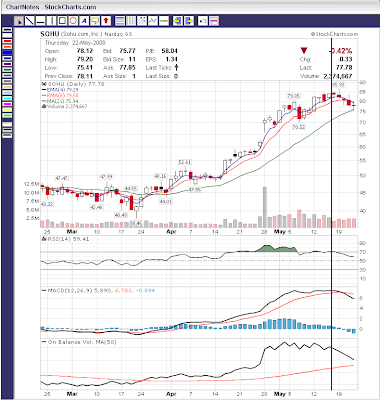Click the MA(21) legend label
The width and height of the screenshot is (380, 400).
[62, 101]
